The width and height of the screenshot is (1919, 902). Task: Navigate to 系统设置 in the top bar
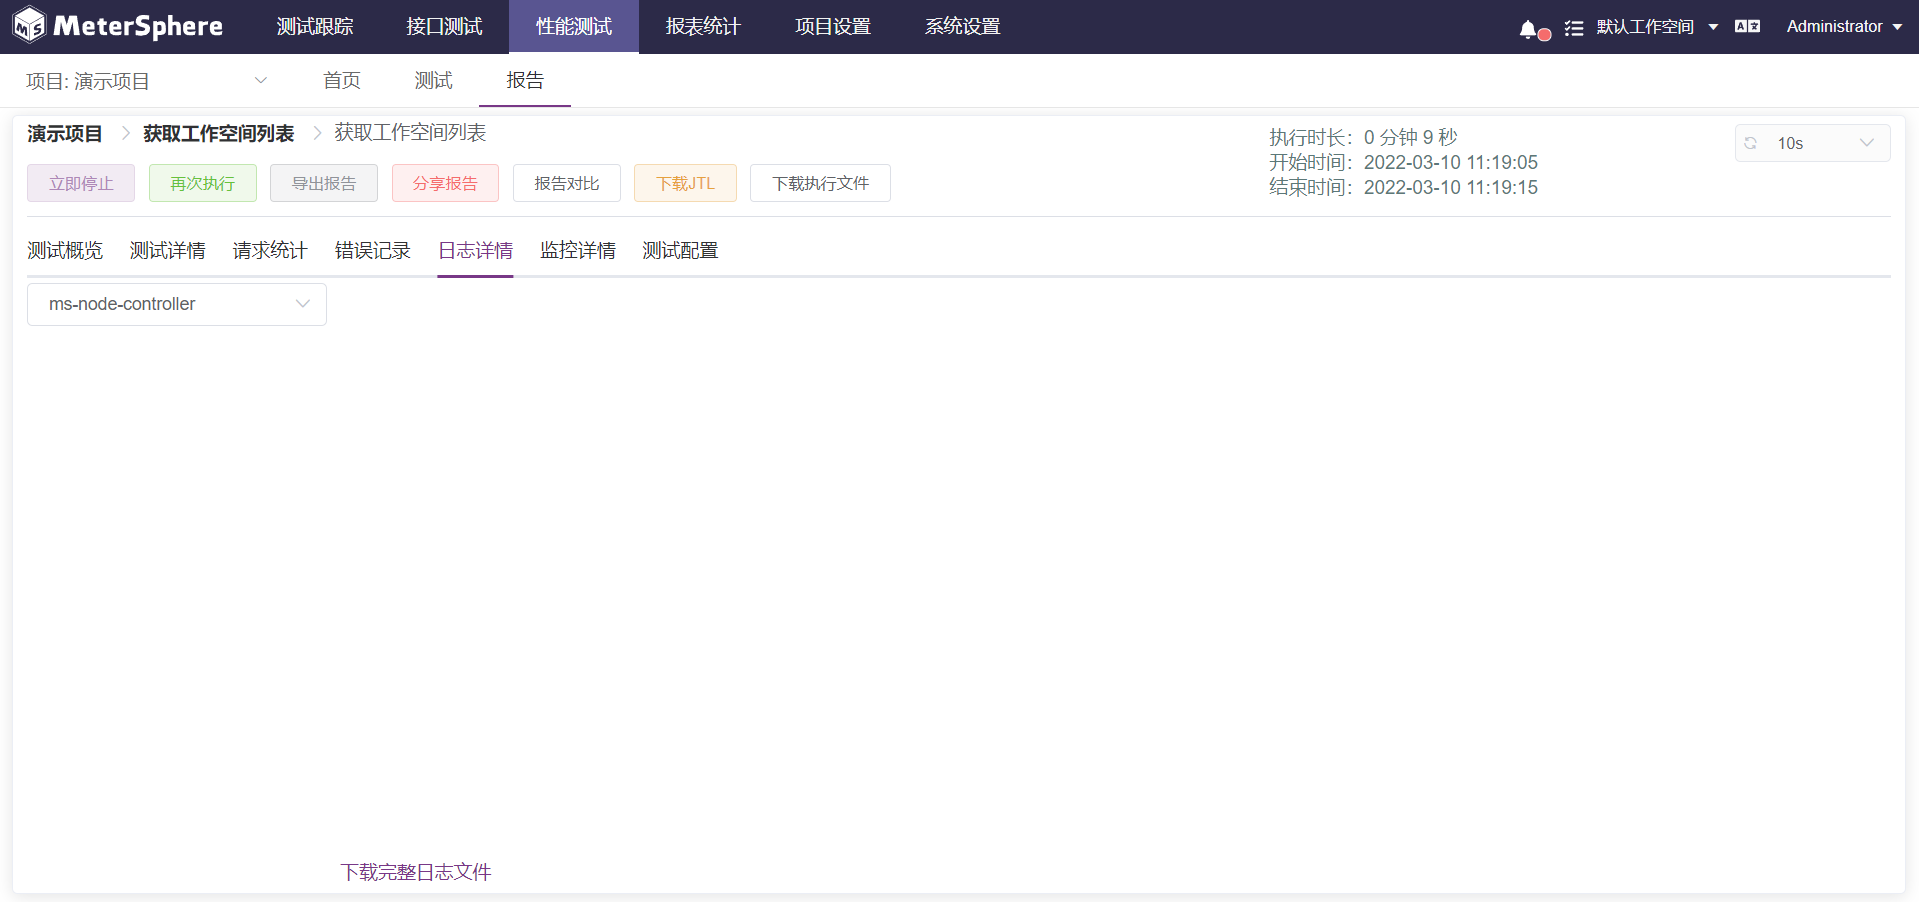(962, 27)
